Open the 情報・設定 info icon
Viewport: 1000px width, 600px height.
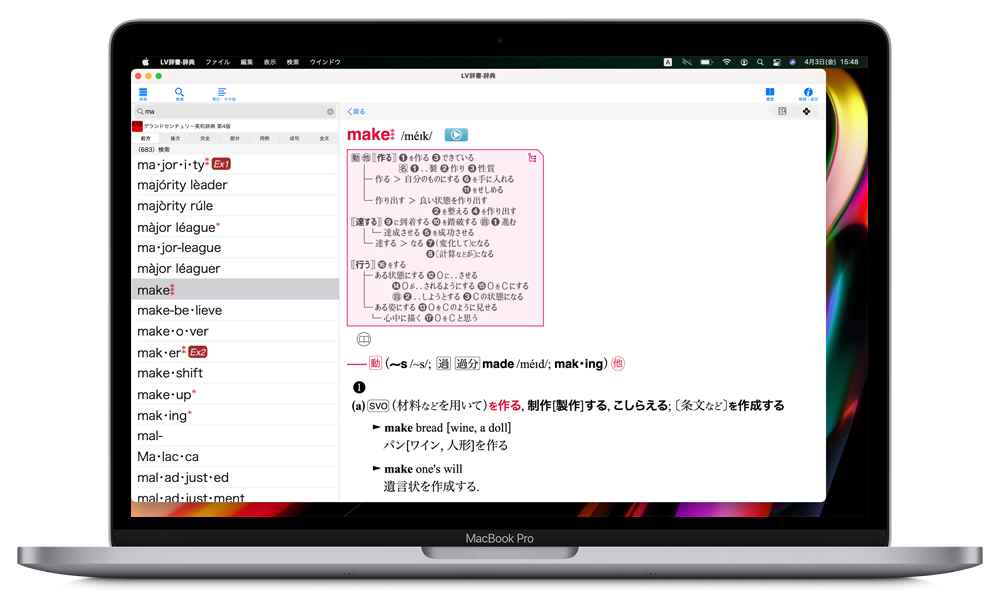[x=807, y=93]
